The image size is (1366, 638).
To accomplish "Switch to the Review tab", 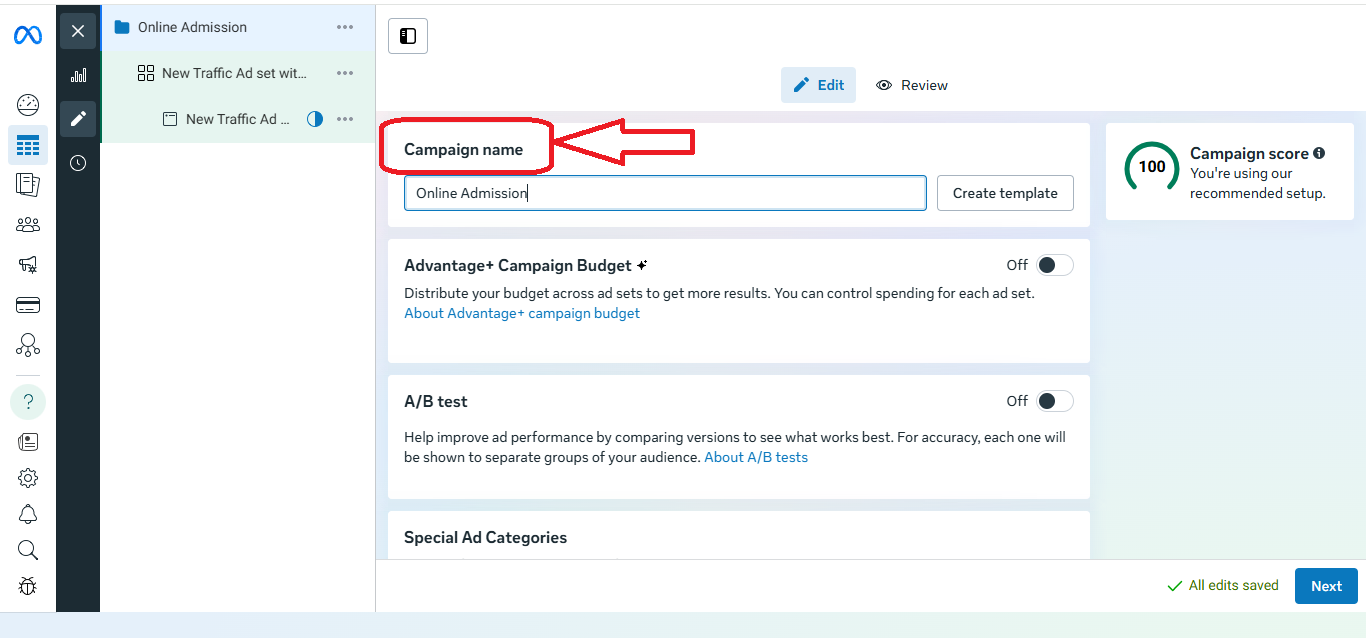I will coord(911,85).
